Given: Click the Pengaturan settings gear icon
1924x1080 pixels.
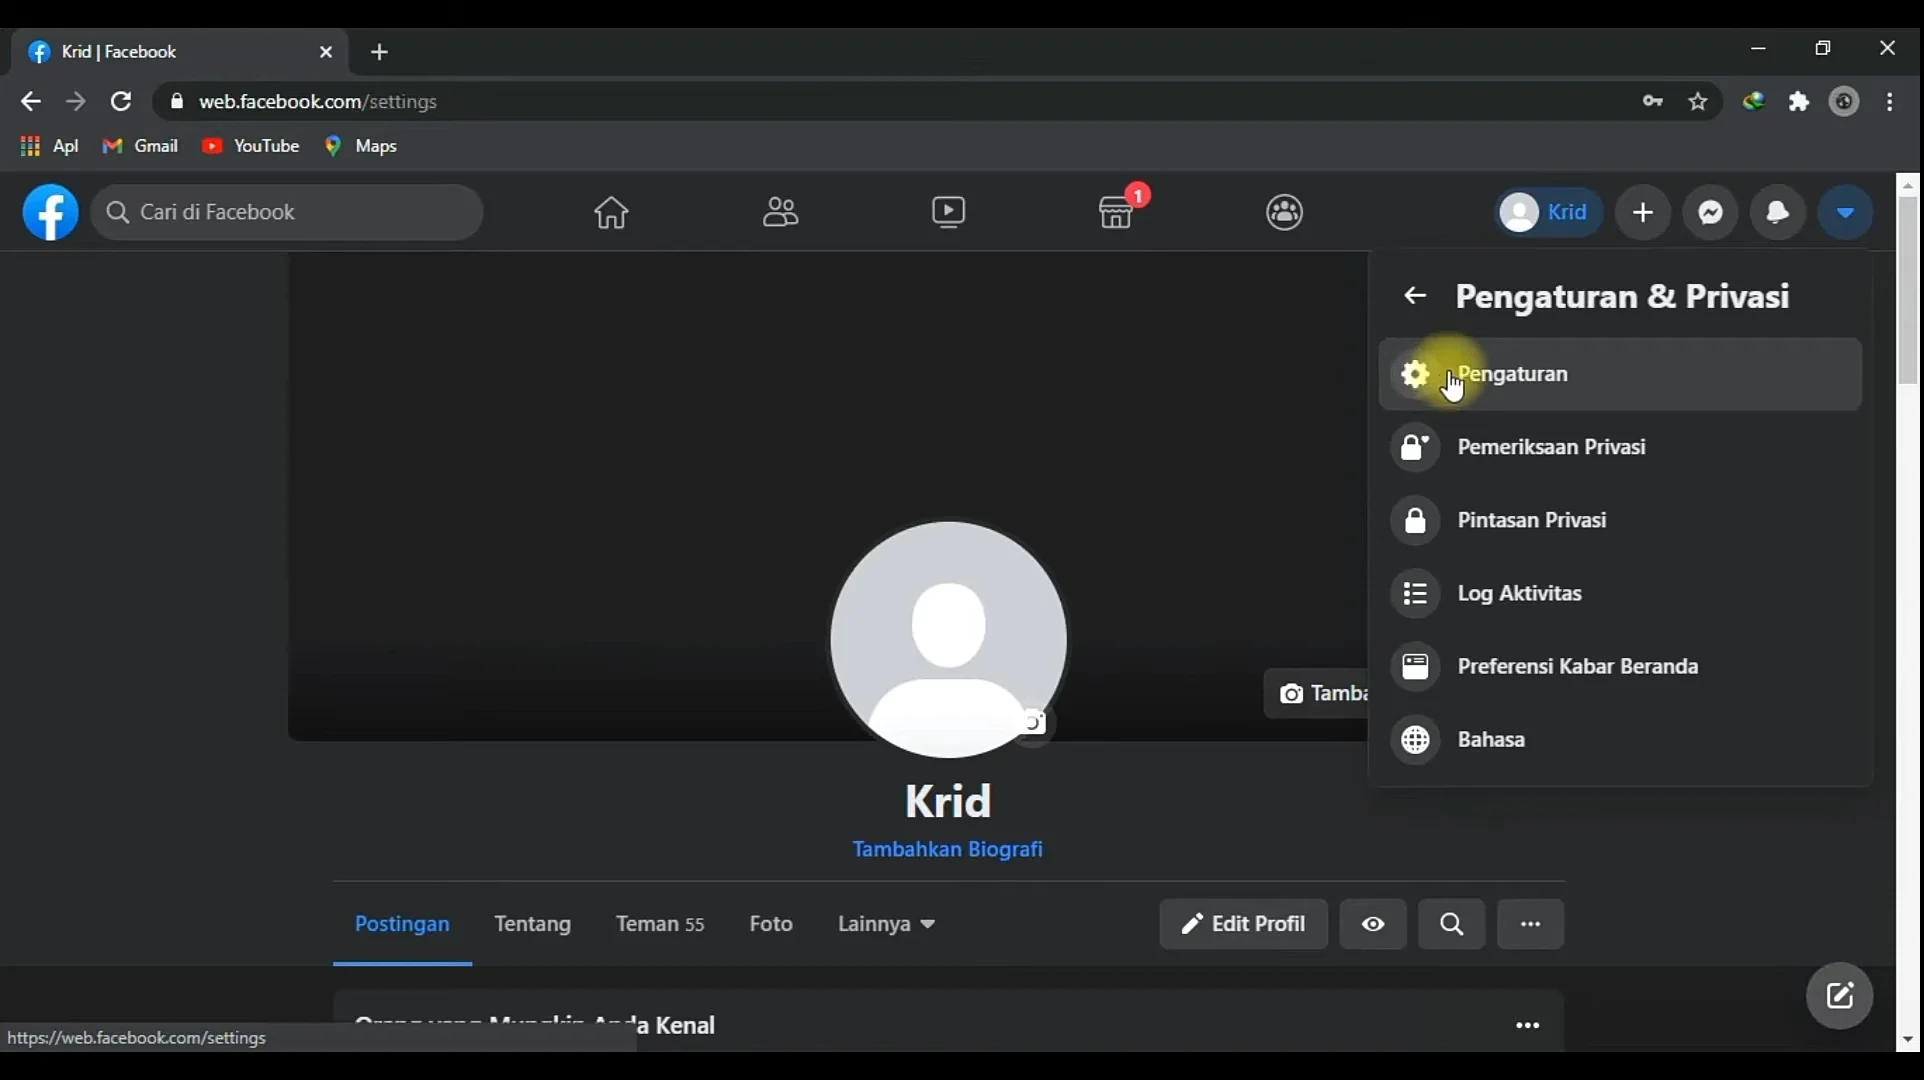Looking at the screenshot, I should 1415,373.
